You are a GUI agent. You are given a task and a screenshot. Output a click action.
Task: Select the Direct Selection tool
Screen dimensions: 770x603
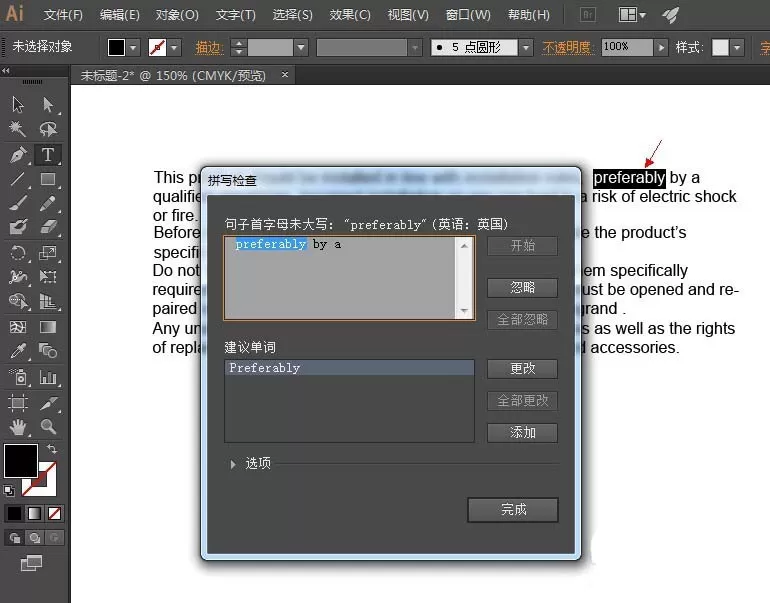pos(48,105)
